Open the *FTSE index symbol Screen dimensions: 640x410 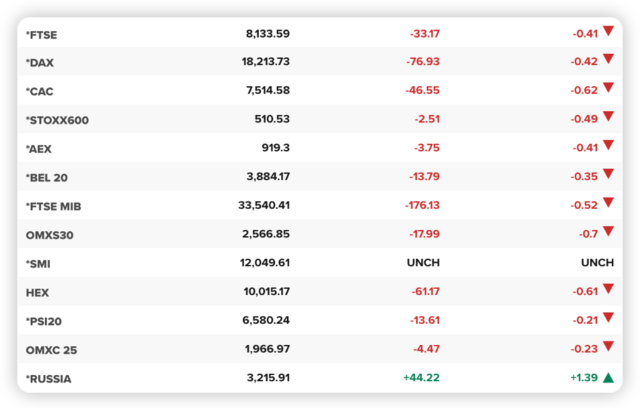tap(42, 35)
